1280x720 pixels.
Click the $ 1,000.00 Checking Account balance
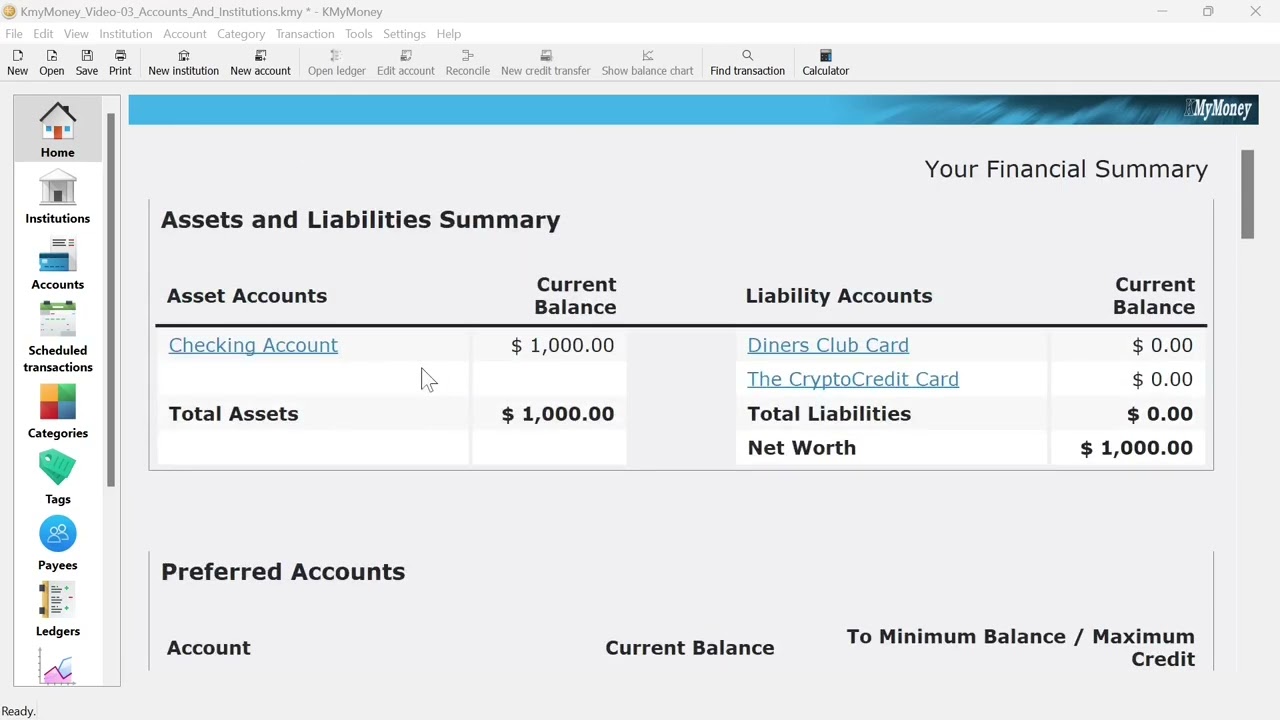click(x=562, y=345)
